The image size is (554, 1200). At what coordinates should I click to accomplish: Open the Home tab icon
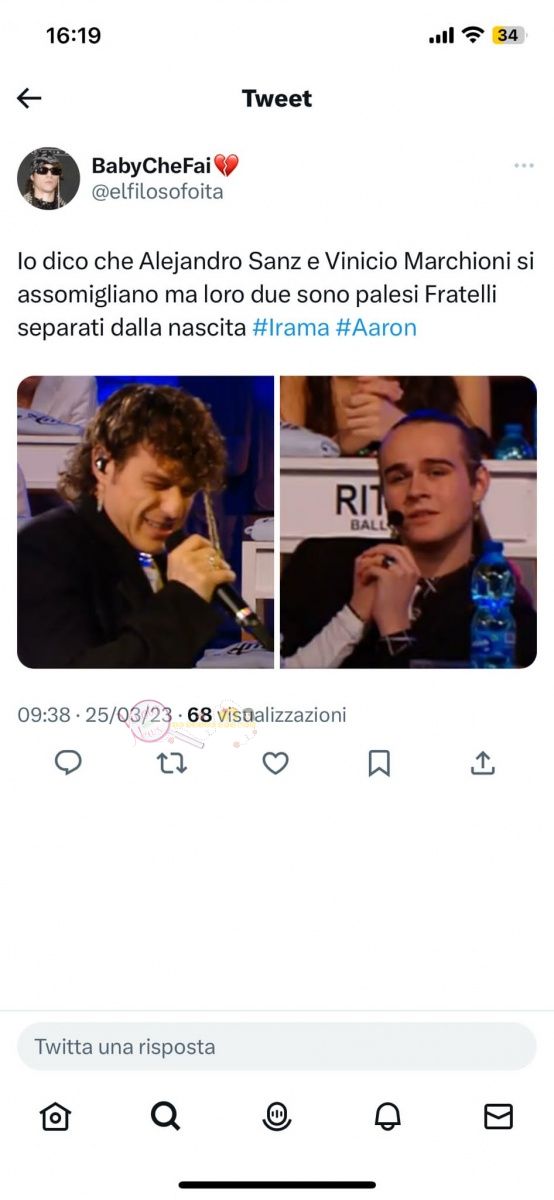point(55,1117)
